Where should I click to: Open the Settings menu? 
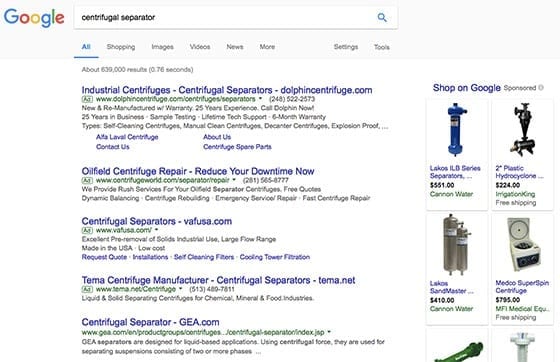click(x=346, y=47)
